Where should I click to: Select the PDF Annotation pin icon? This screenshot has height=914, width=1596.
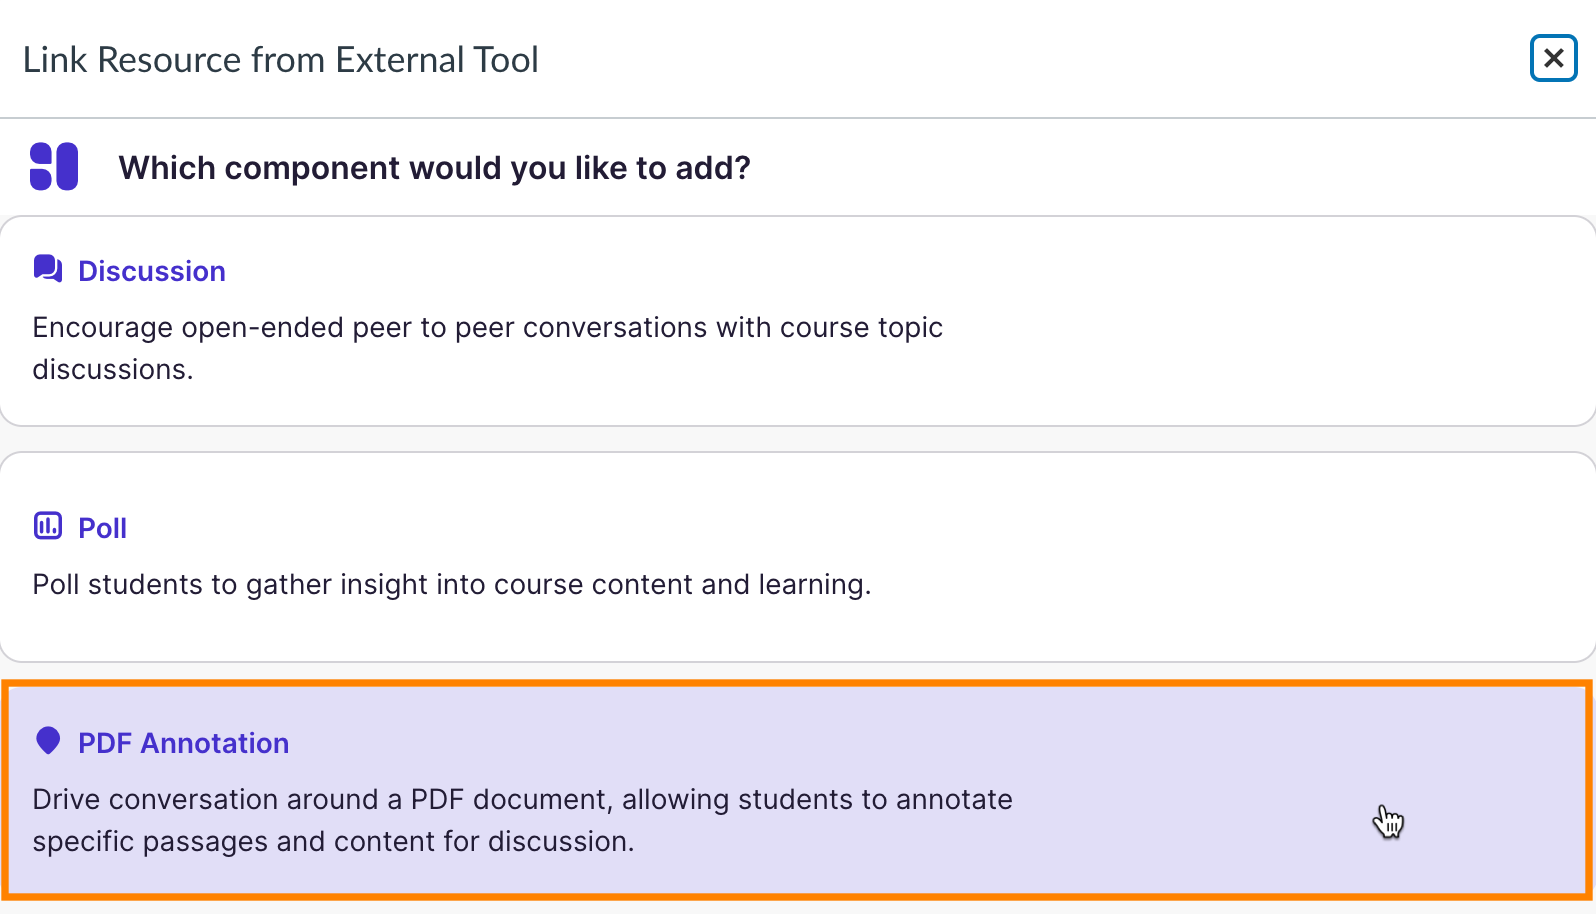(x=47, y=741)
